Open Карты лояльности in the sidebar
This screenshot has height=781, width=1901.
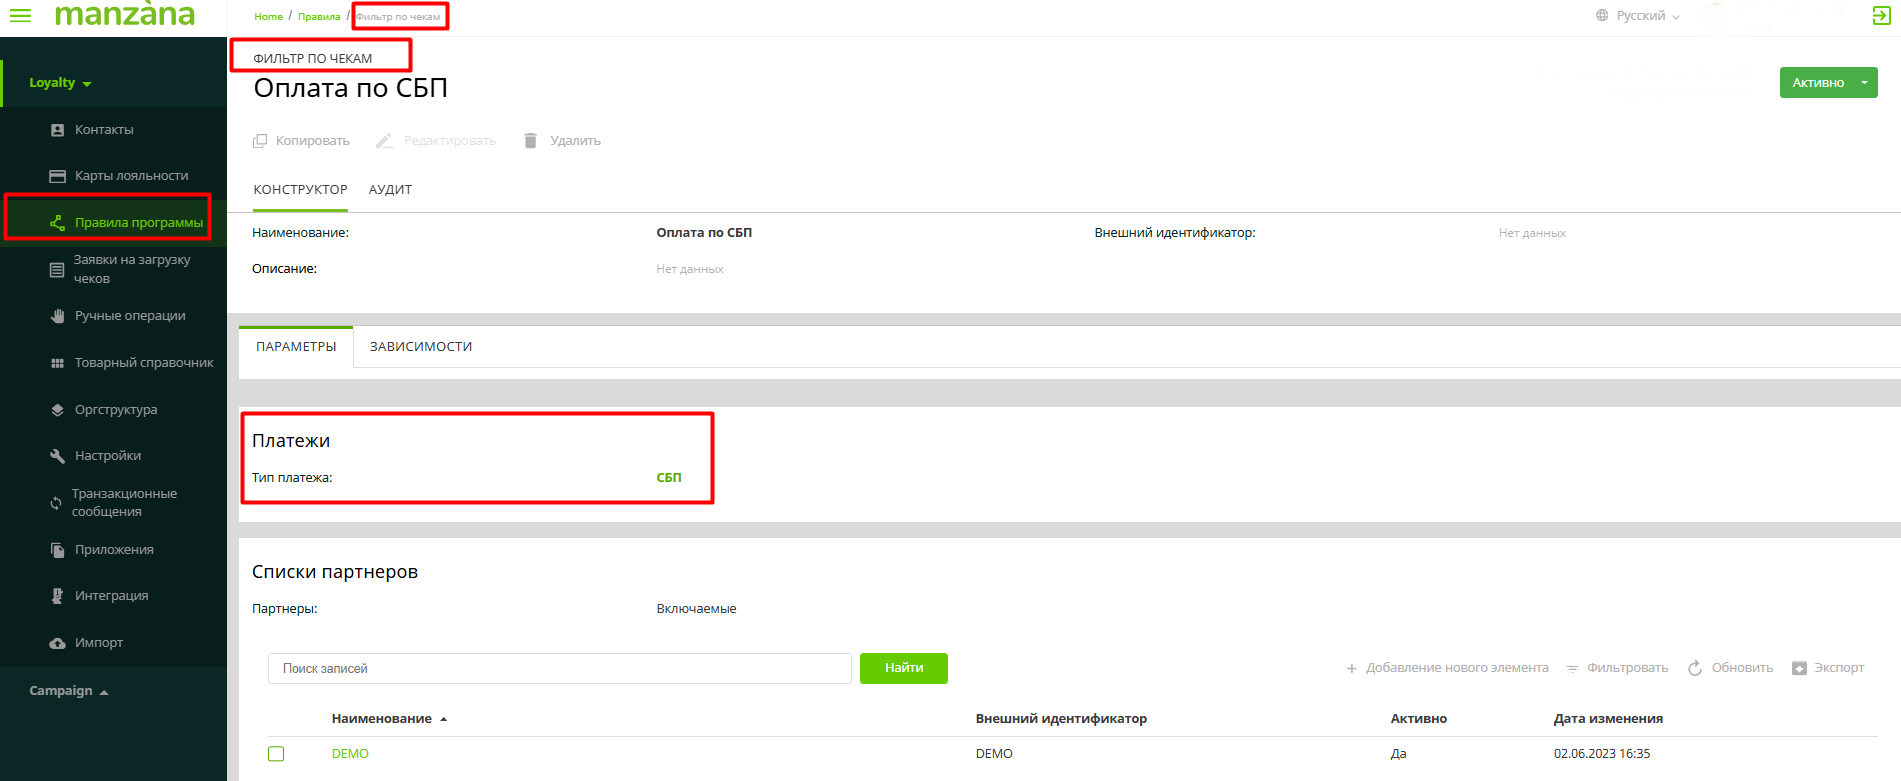pyautogui.click(x=131, y=176)
